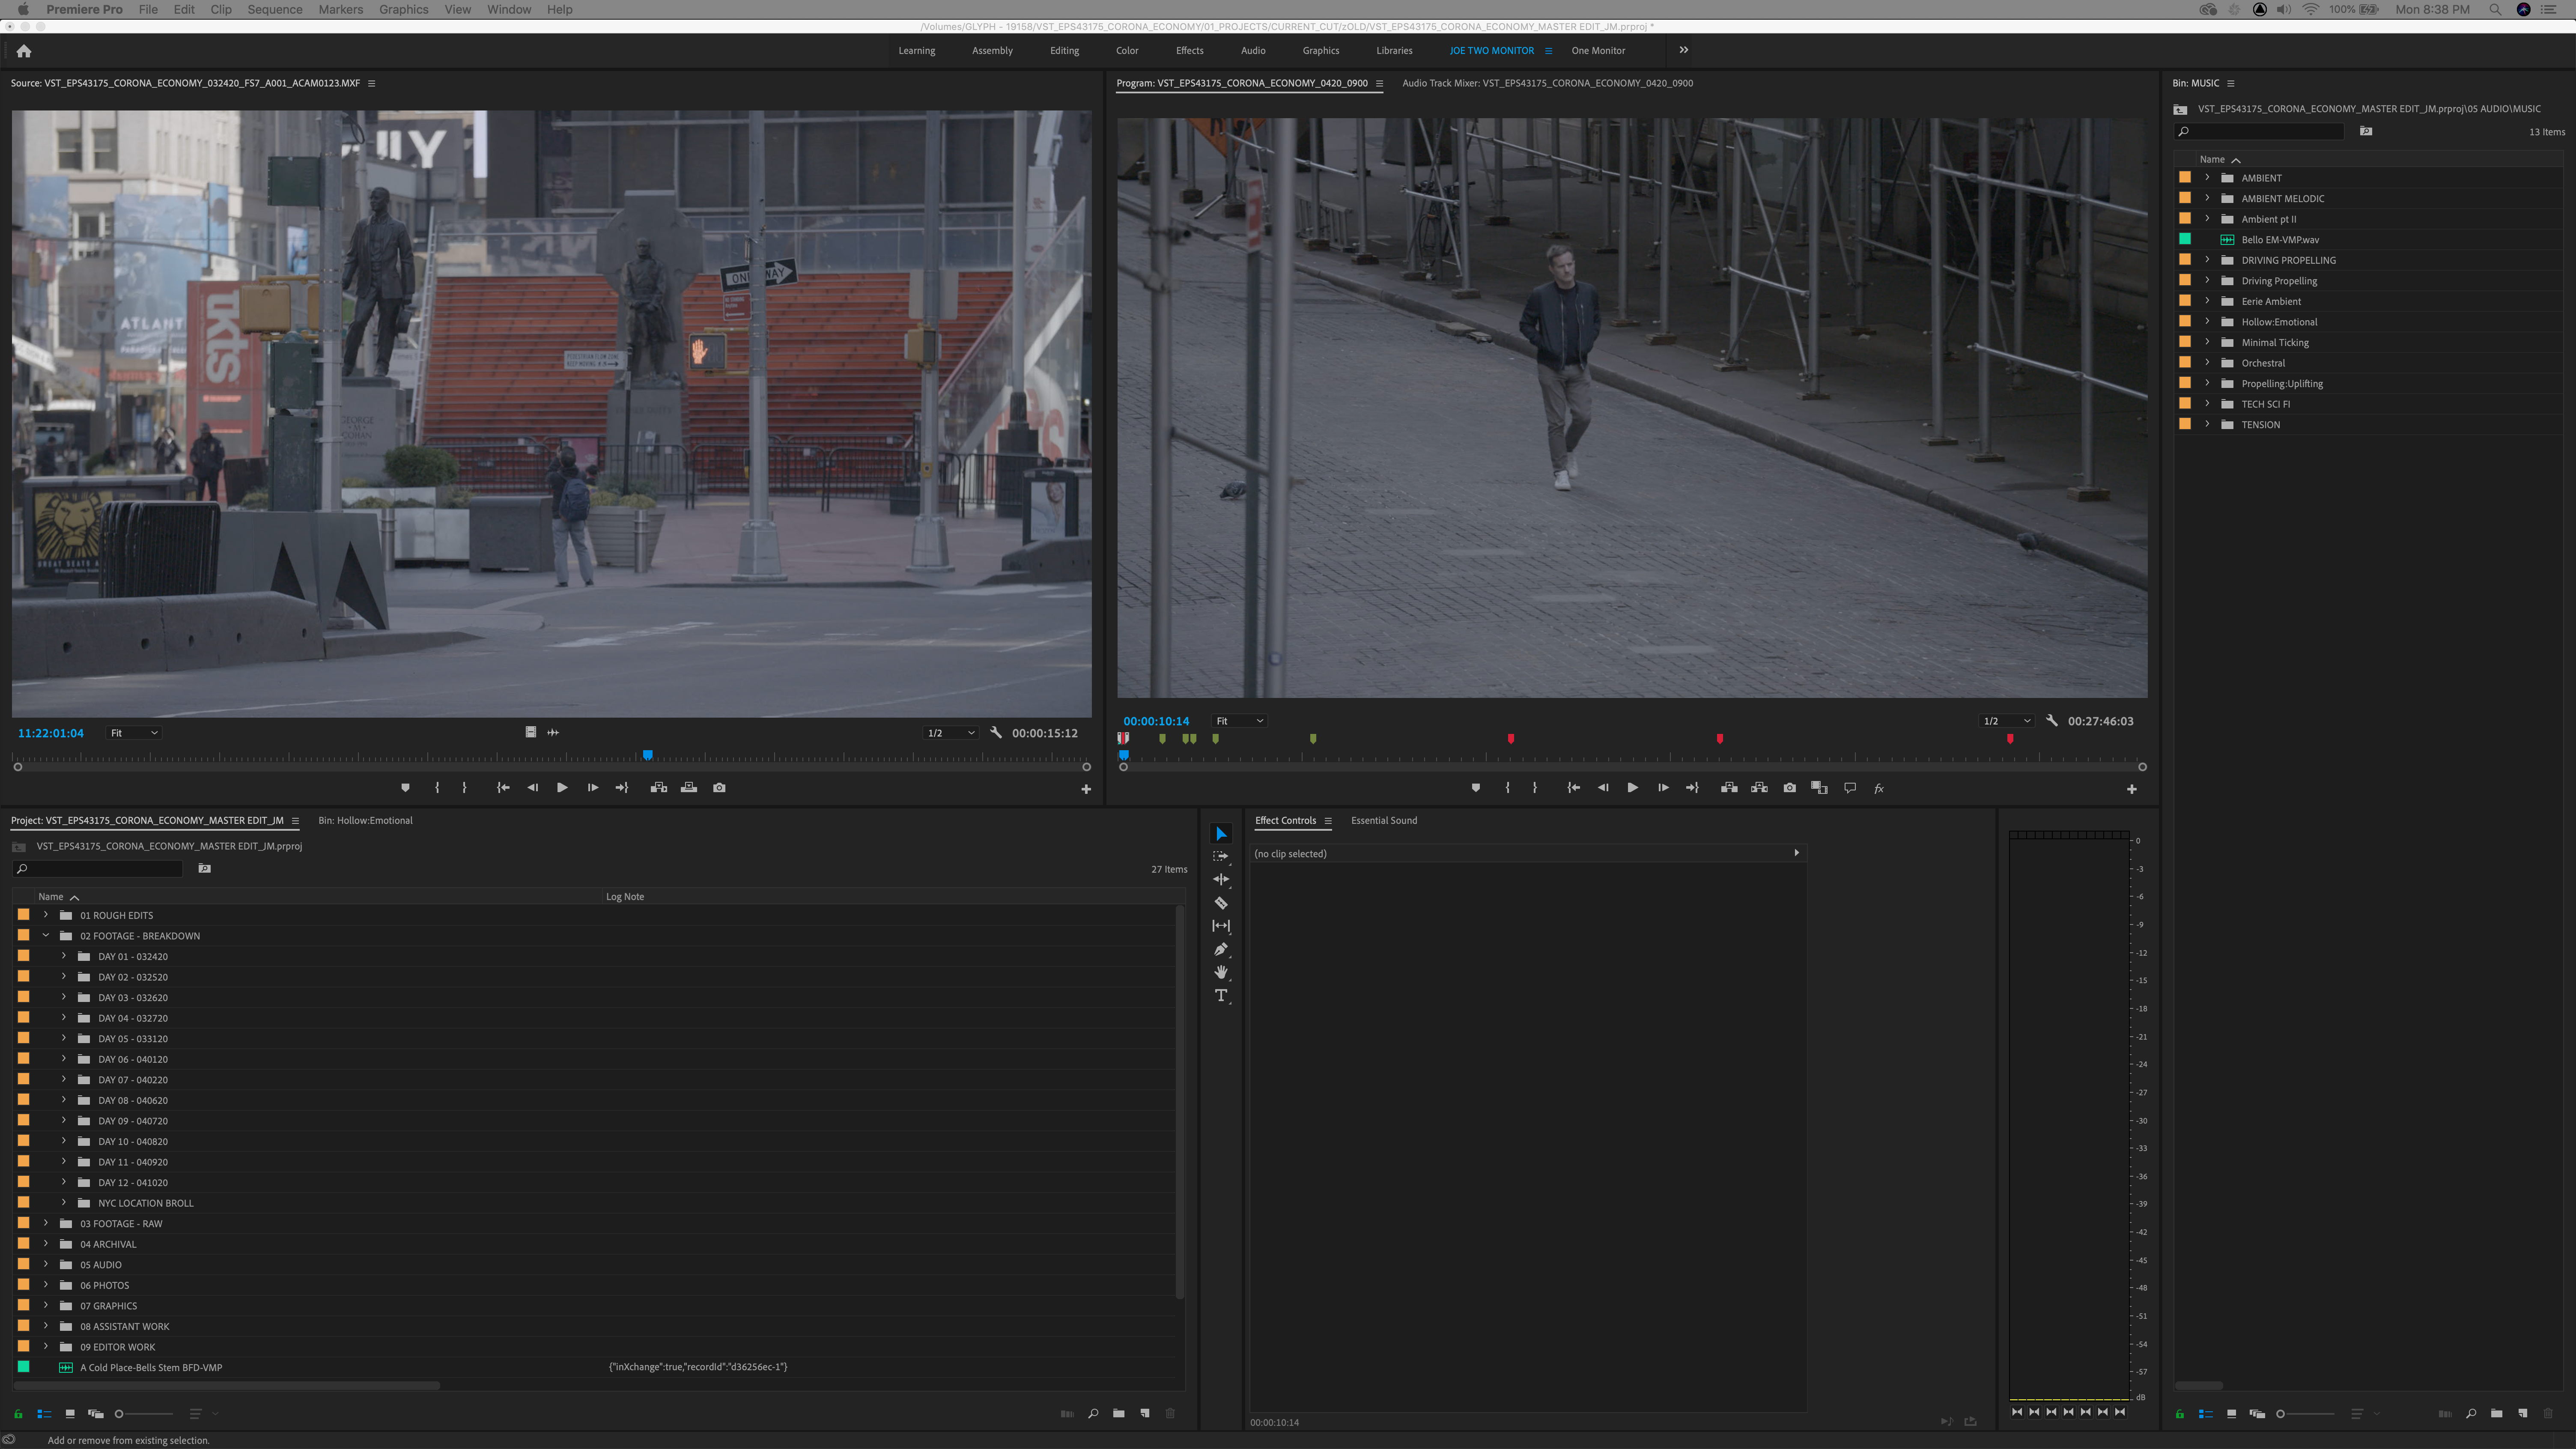Select Bello EM-VMP.wav audio file

2280,240
